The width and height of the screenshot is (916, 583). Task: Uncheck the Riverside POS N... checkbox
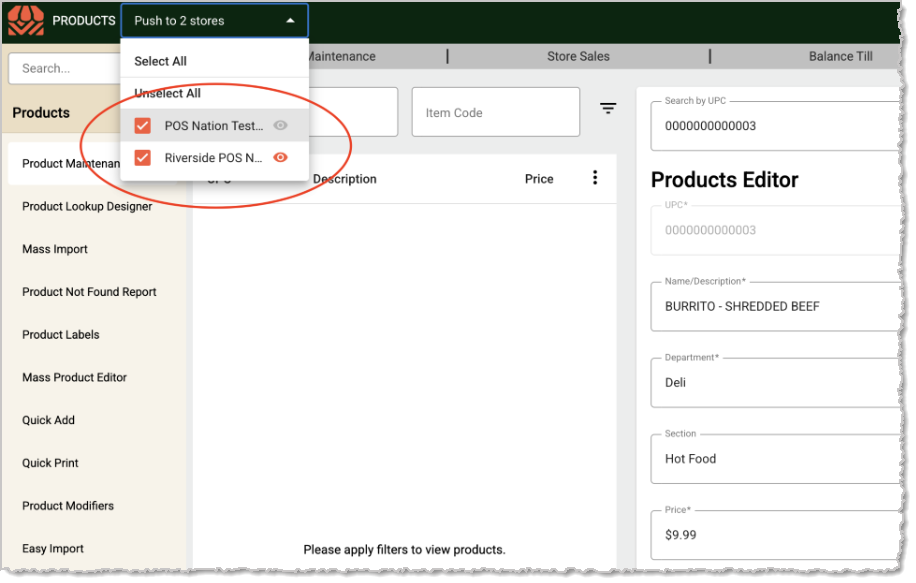[143, 158]
